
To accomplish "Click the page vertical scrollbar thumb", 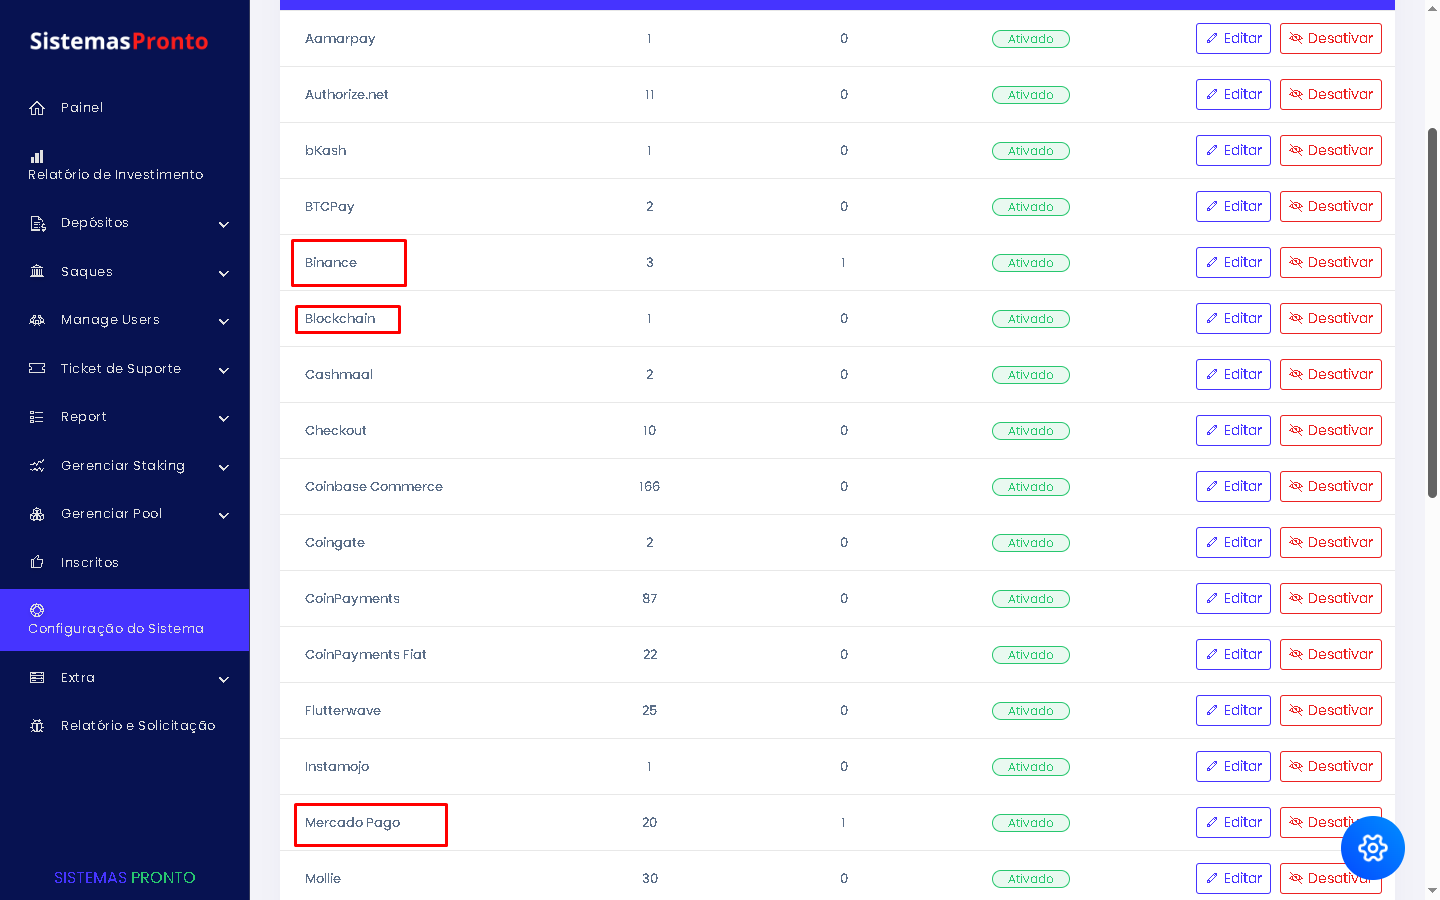I will (x=1432, y=312).
